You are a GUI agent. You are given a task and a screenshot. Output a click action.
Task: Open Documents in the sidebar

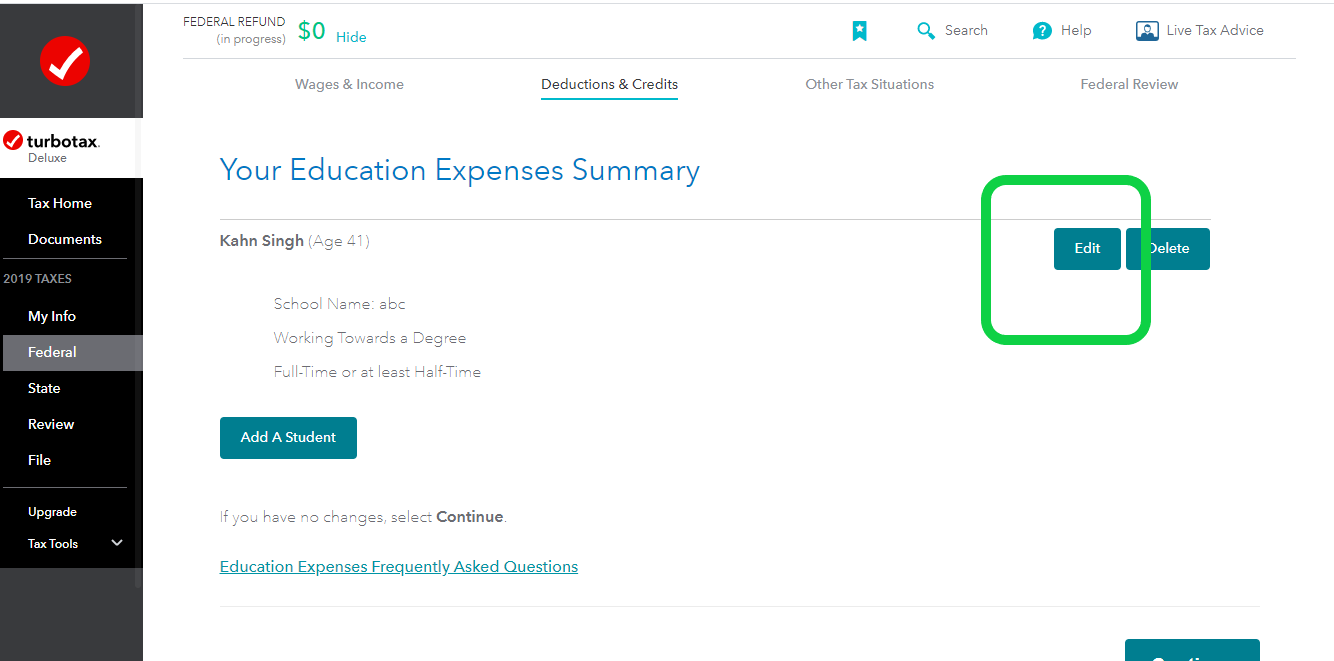[65, 239]
